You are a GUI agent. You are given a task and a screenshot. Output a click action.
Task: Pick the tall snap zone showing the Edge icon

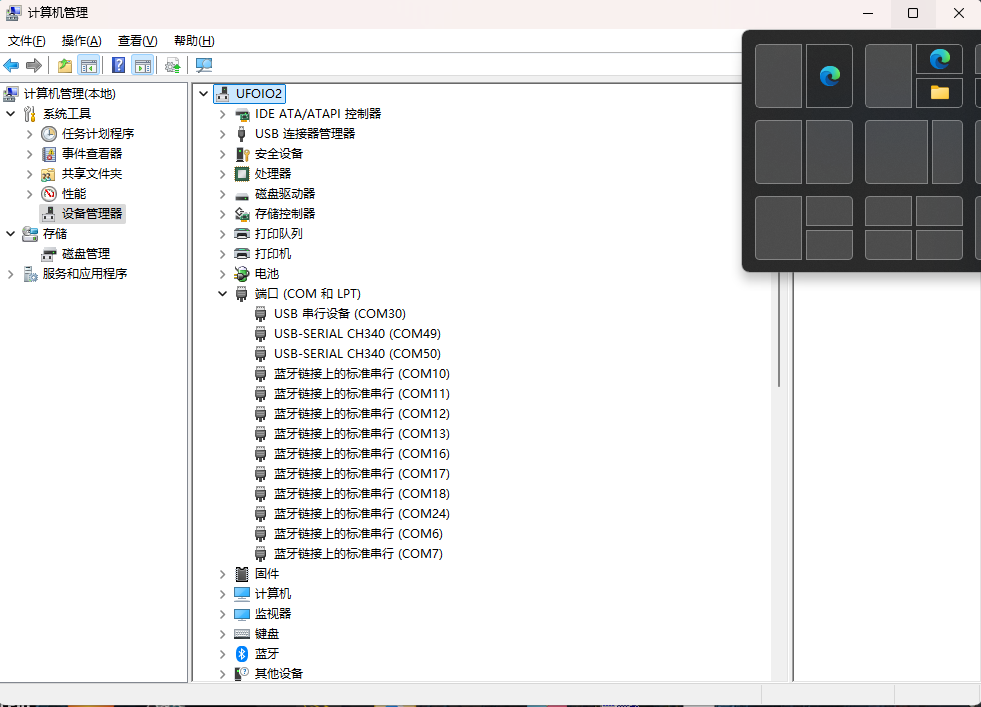point(829,76)
